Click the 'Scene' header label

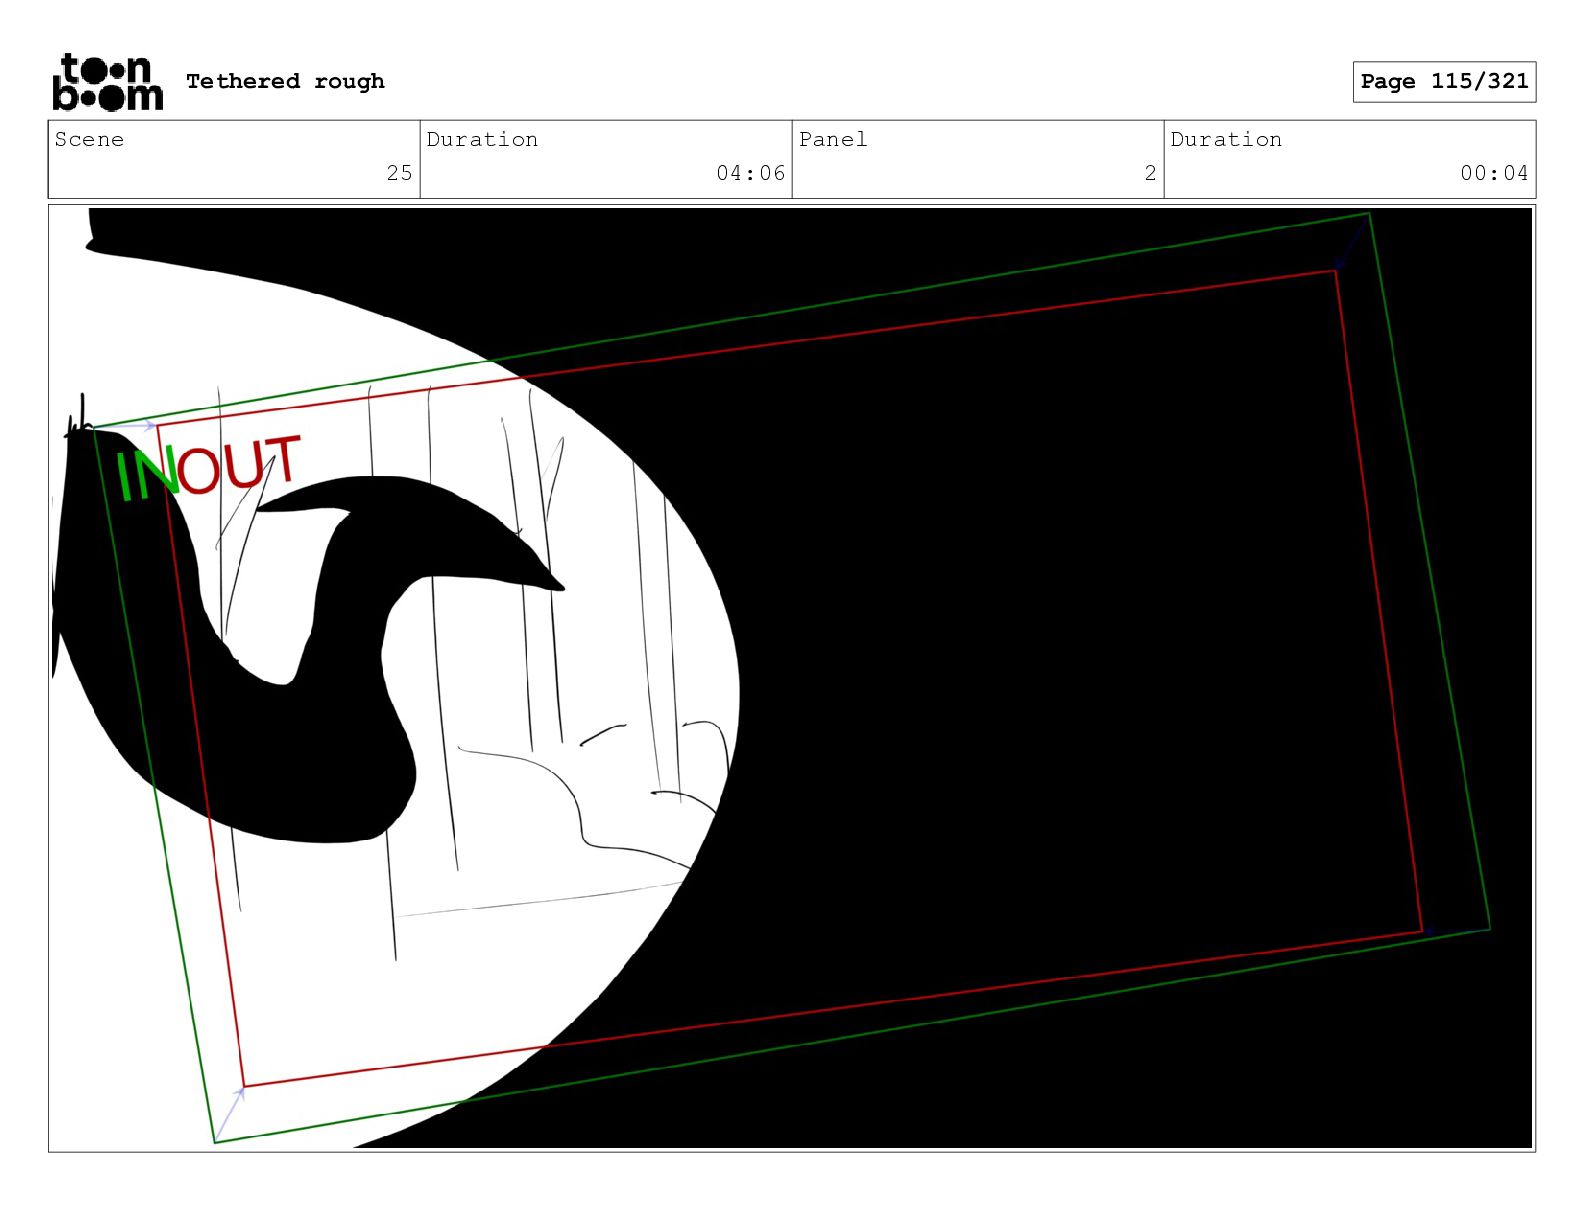89,139
